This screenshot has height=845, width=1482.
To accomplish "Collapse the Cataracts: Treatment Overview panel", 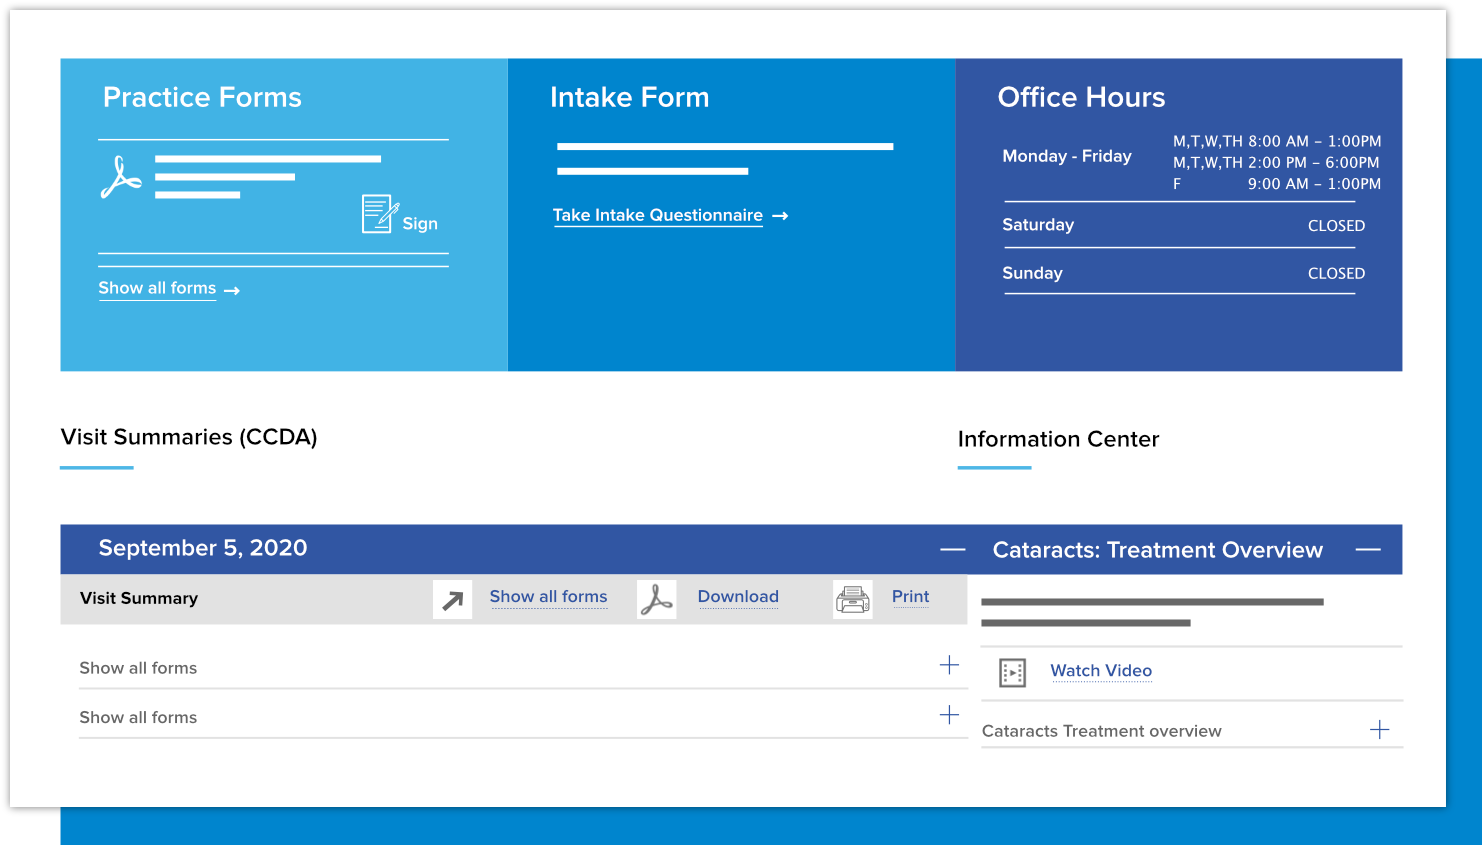I will pos(1368,550).
